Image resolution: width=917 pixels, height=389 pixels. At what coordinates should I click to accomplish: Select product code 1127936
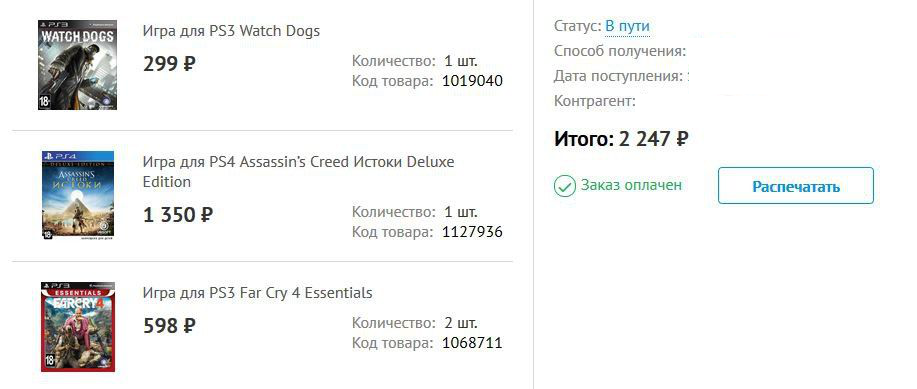(473, 232)
